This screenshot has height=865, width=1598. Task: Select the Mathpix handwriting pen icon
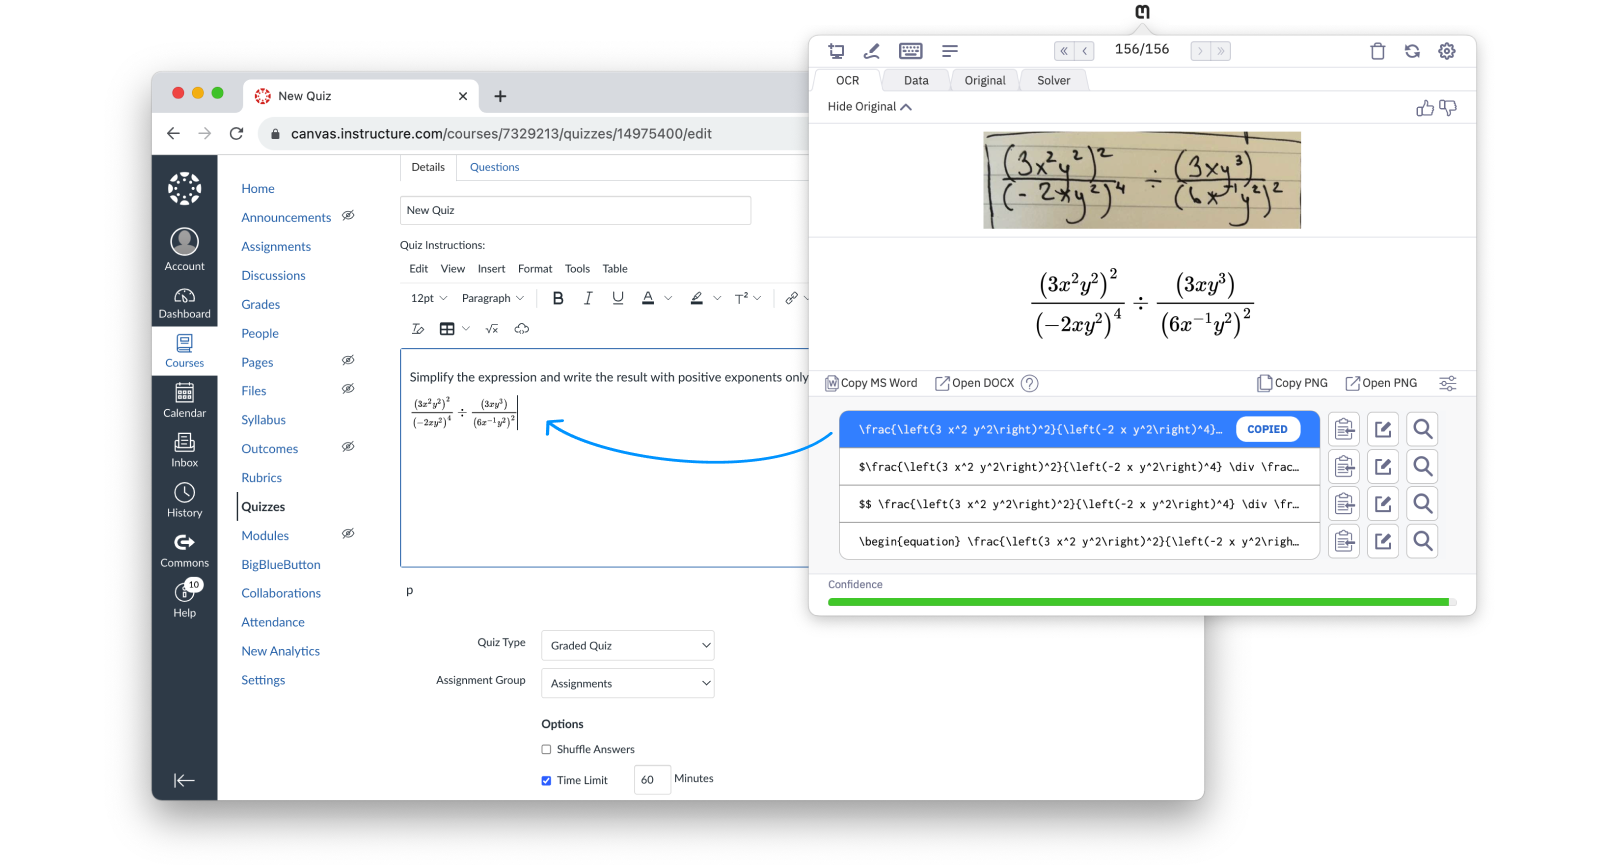(x=872, y=51)
